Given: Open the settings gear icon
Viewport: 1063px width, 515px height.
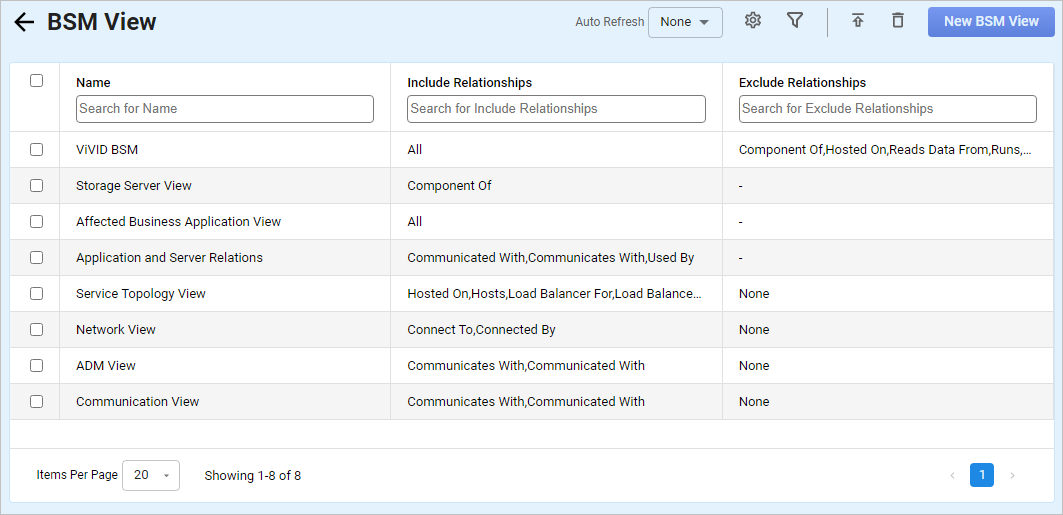Looking at the screenshot, I should tap(753, 21).
